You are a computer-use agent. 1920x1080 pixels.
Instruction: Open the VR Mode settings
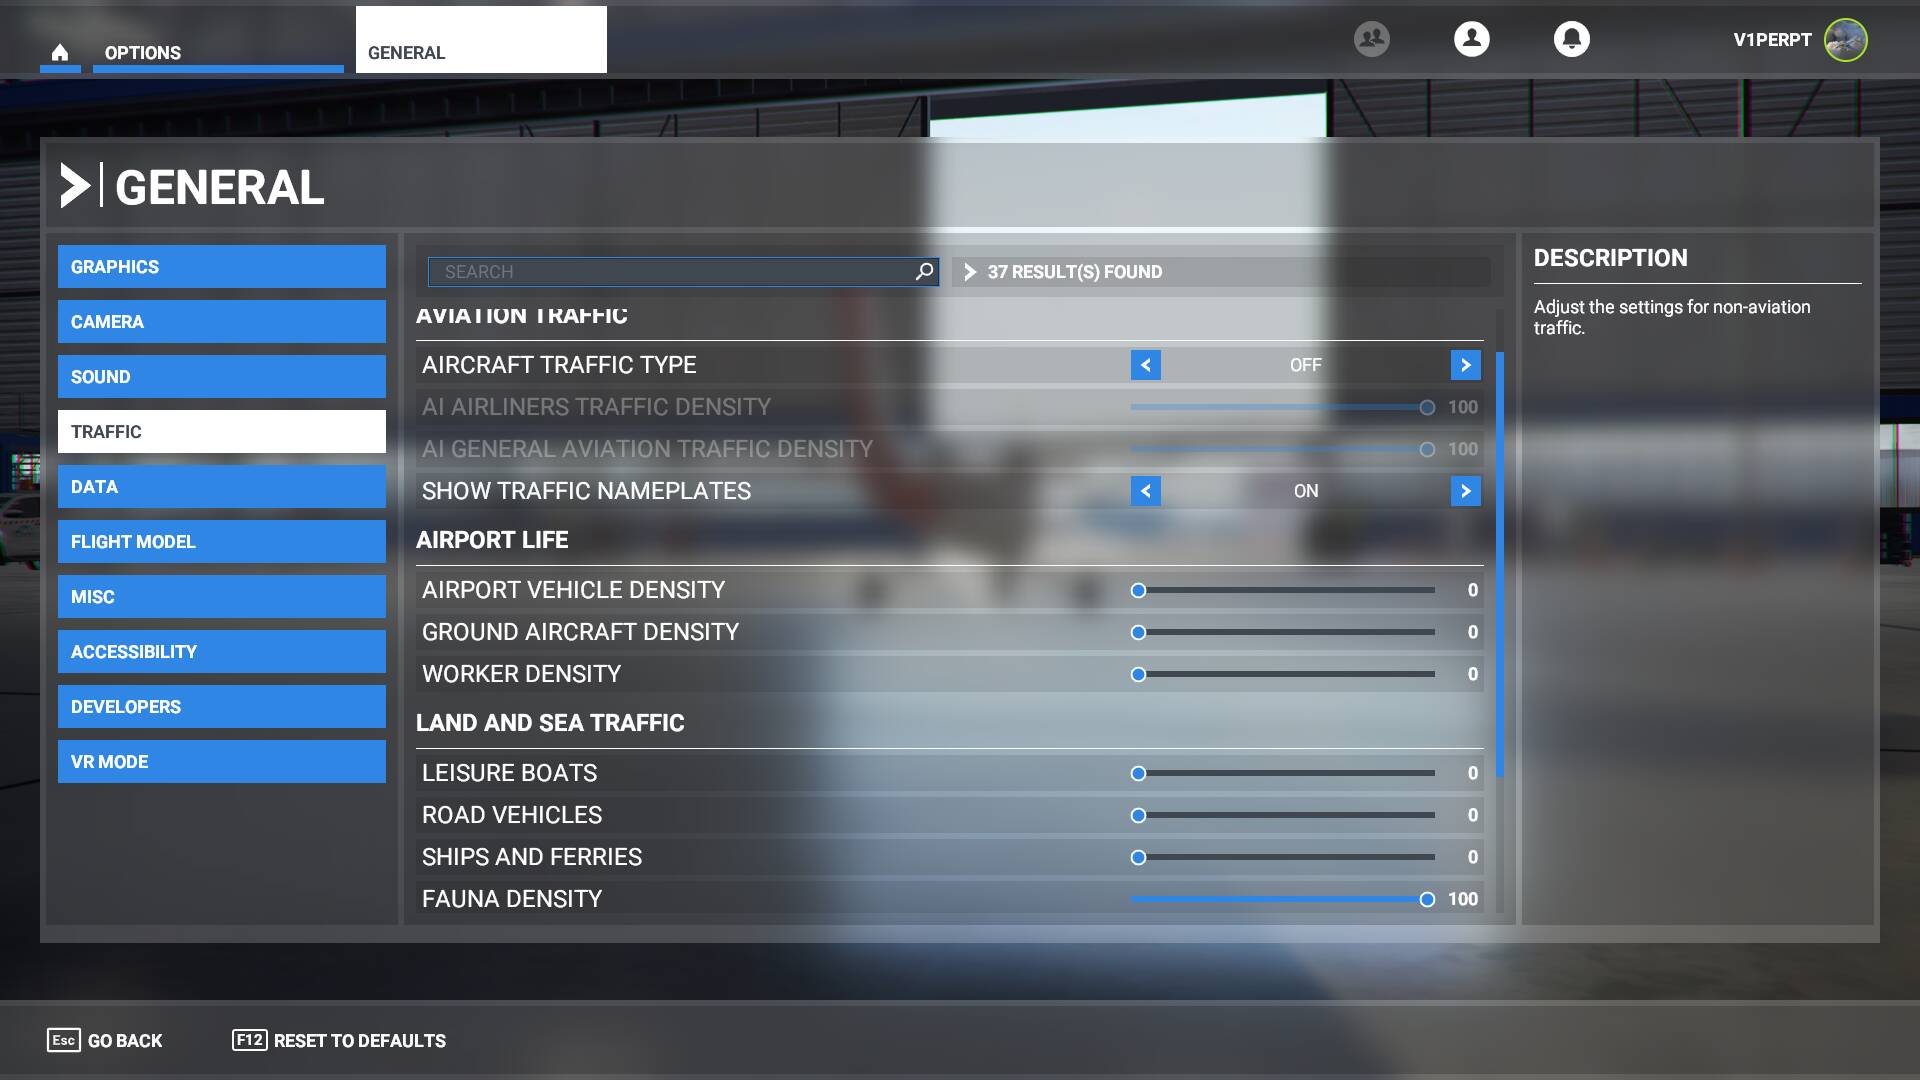tap(221, 762)
